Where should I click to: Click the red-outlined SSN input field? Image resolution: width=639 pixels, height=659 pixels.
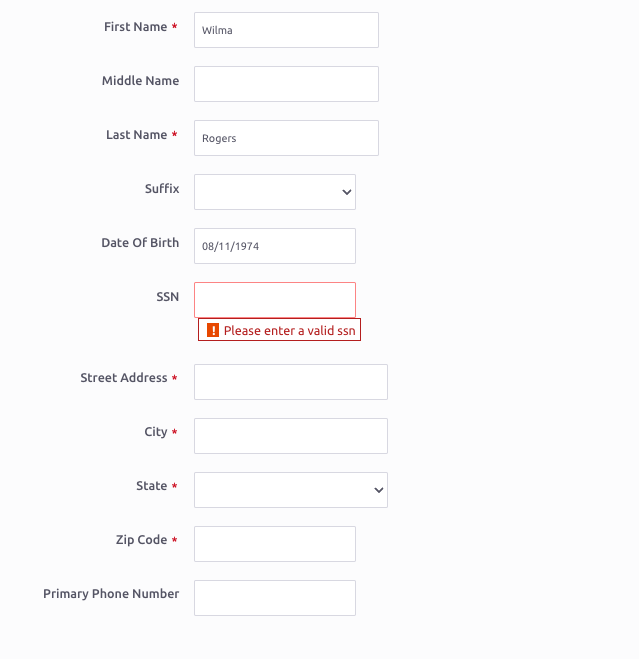coord(275,300)
